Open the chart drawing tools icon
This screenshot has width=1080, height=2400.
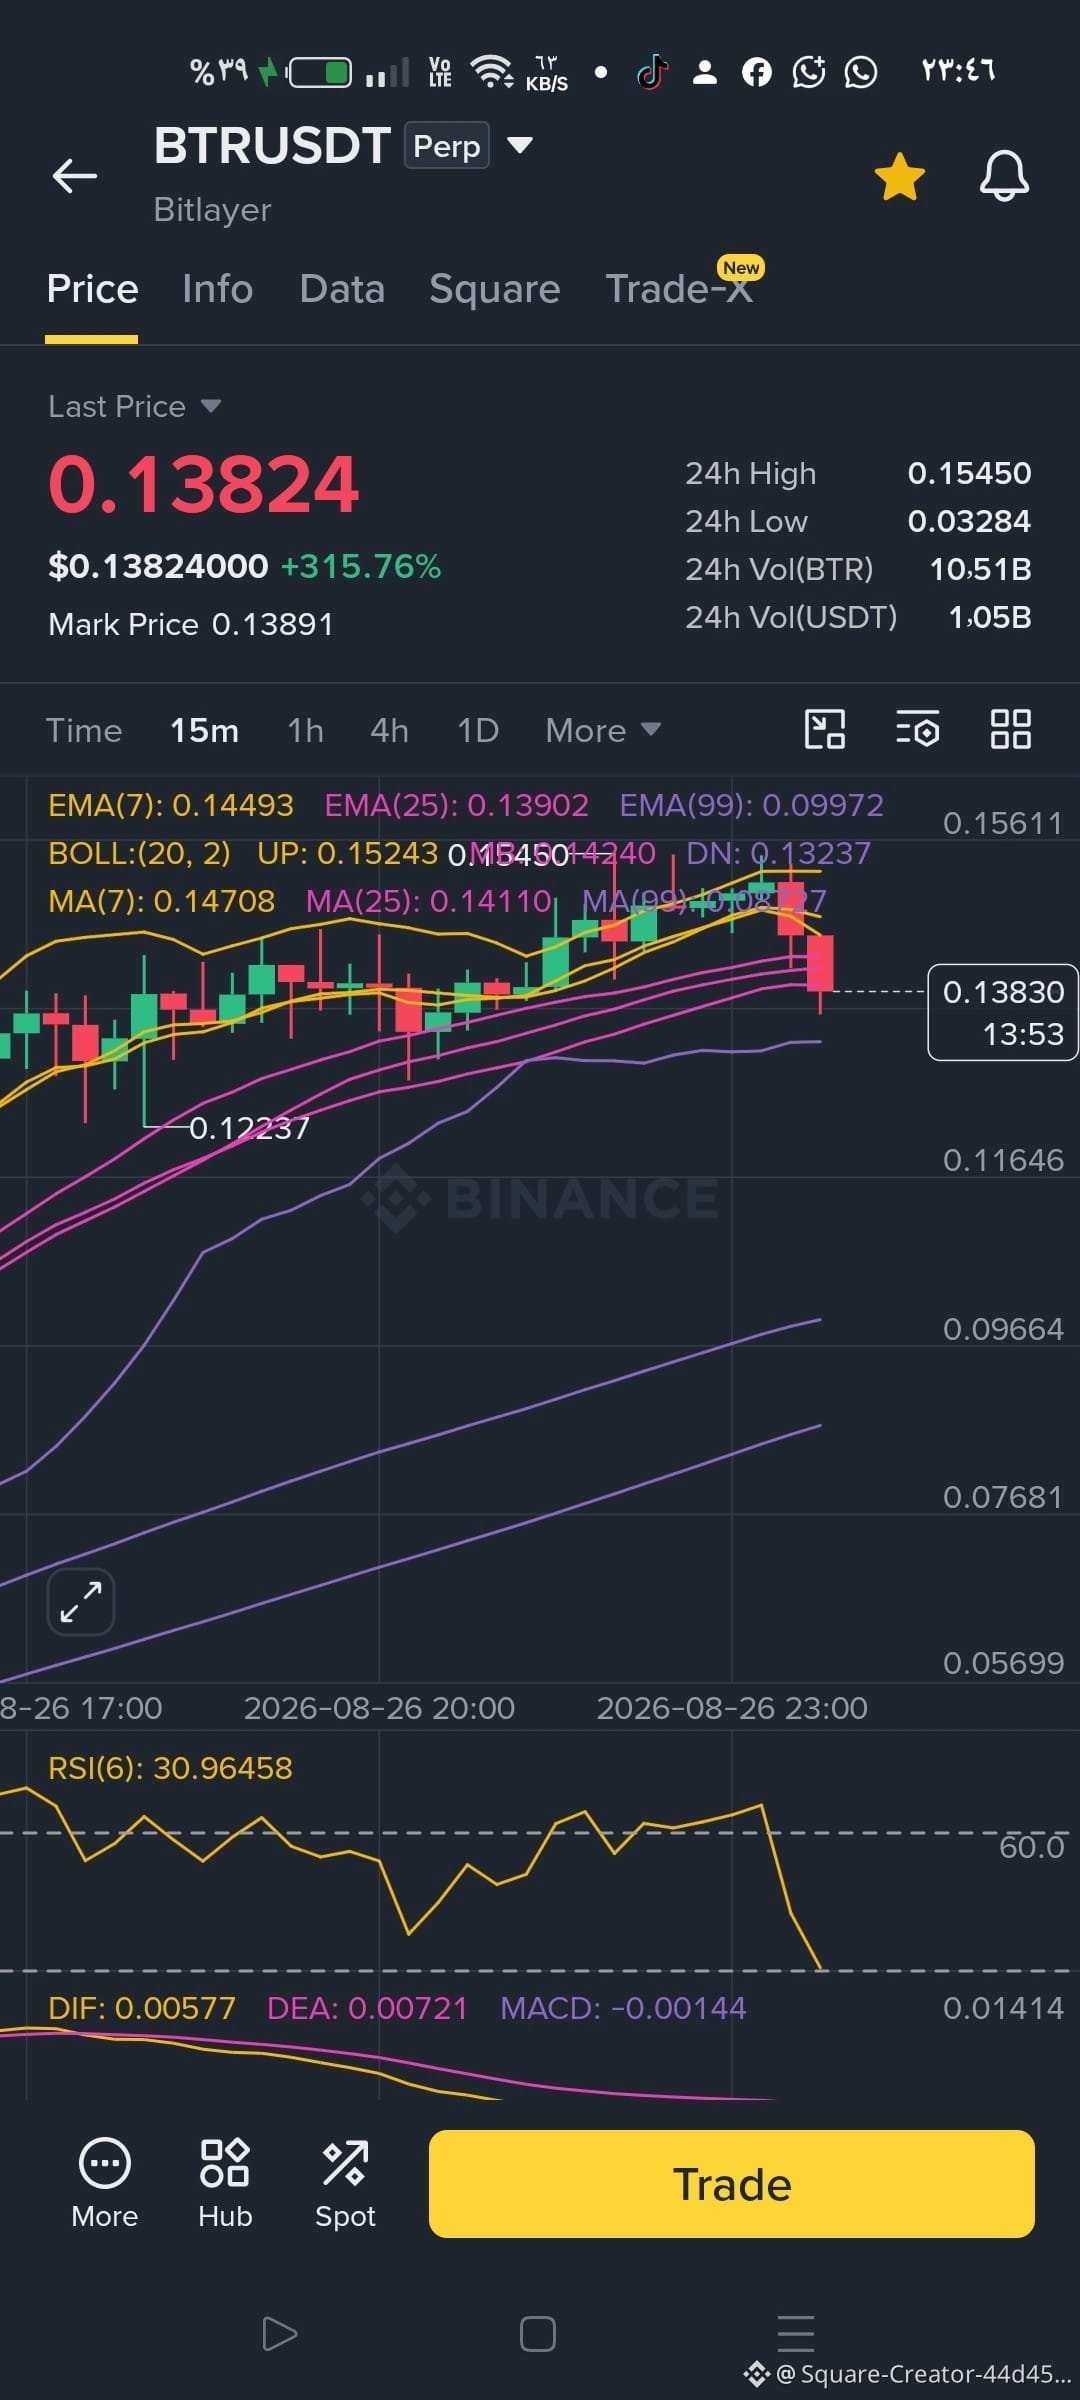pos(825,729)
